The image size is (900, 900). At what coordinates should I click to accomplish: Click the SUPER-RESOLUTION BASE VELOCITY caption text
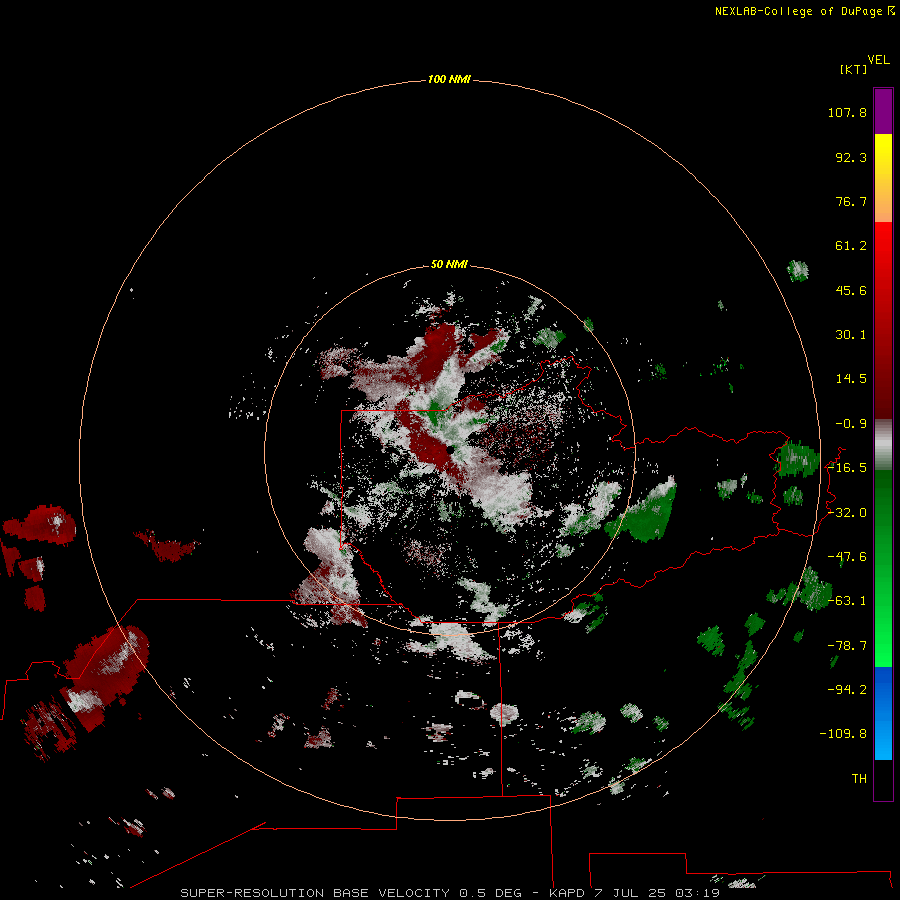pos(315,893)
